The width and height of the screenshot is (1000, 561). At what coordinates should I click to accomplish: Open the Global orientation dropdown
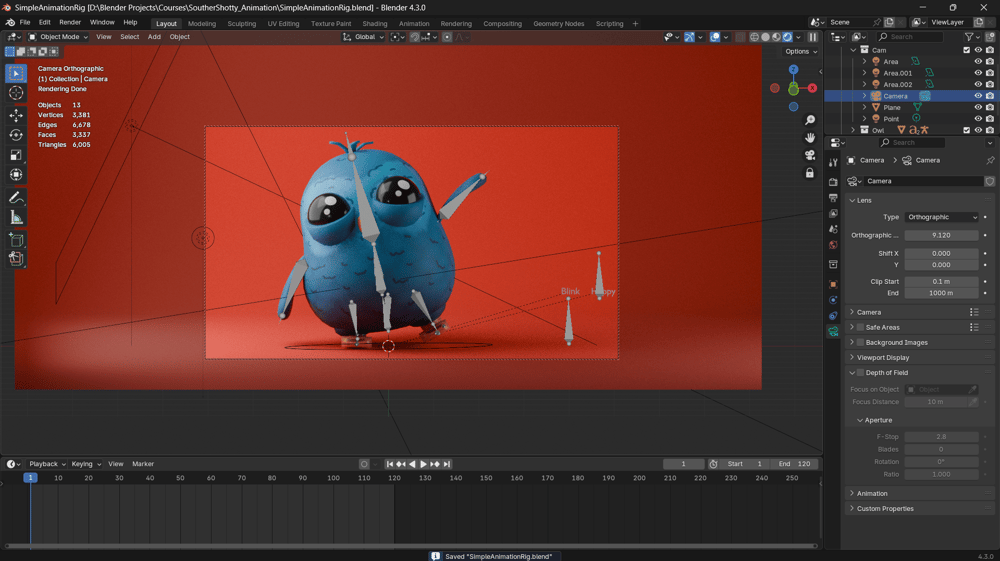point(364,37)
